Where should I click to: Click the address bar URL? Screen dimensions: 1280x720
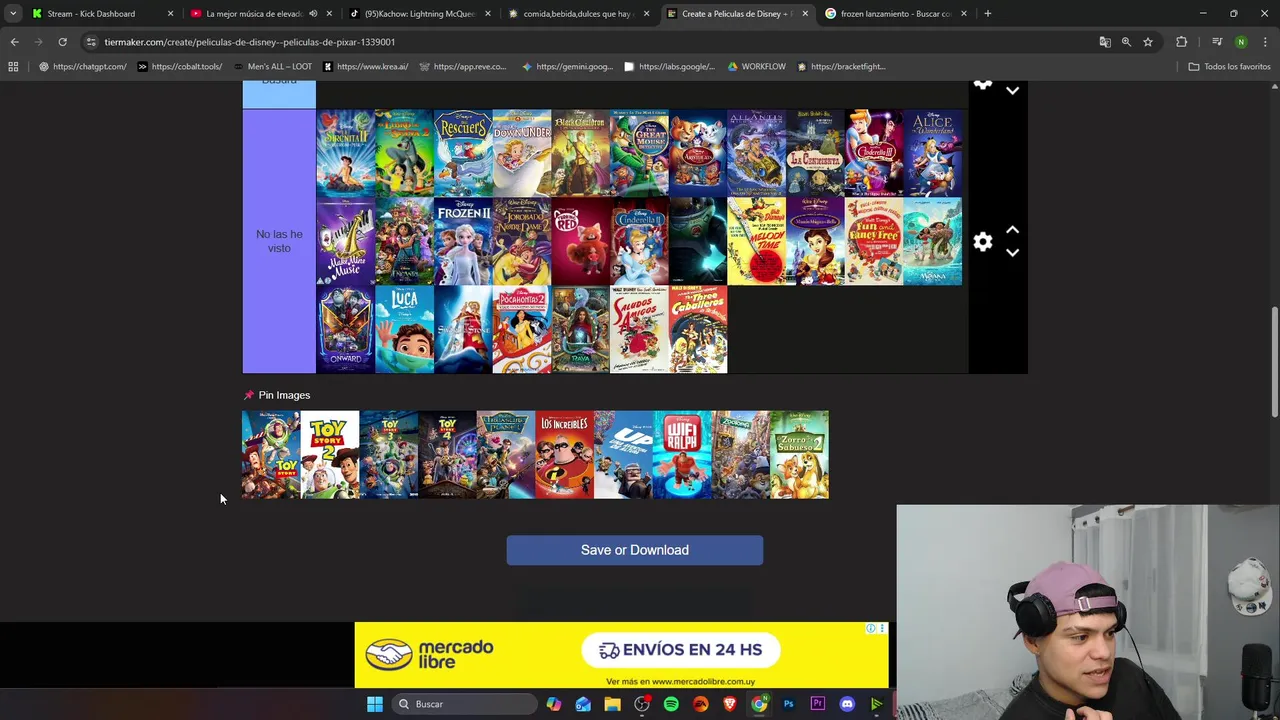[x=250, y=42]
